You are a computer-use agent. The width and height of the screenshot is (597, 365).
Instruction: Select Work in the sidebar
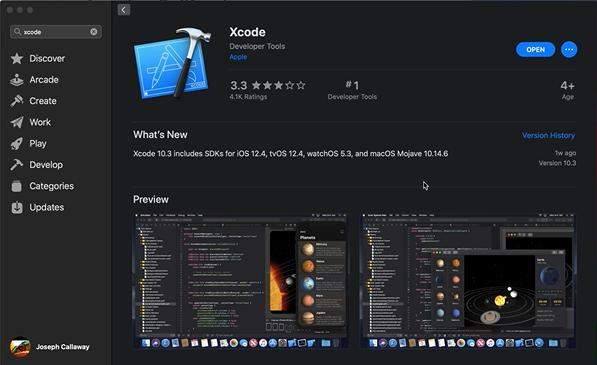(40, 122)
